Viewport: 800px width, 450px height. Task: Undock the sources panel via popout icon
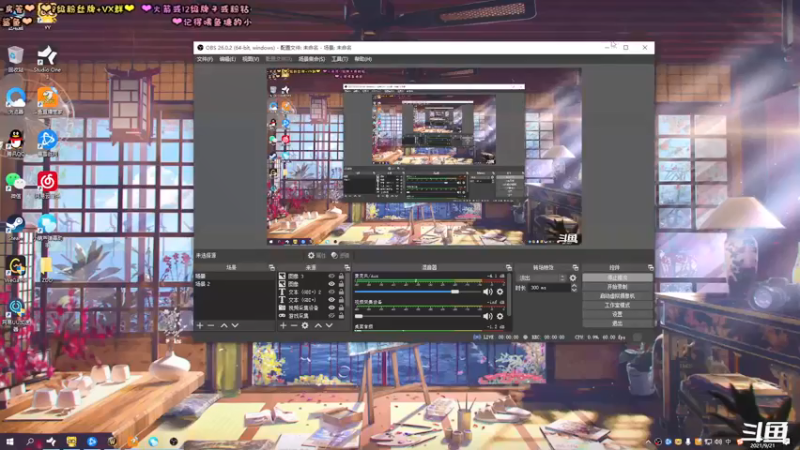pyautogui.click(x=347, y=267)
